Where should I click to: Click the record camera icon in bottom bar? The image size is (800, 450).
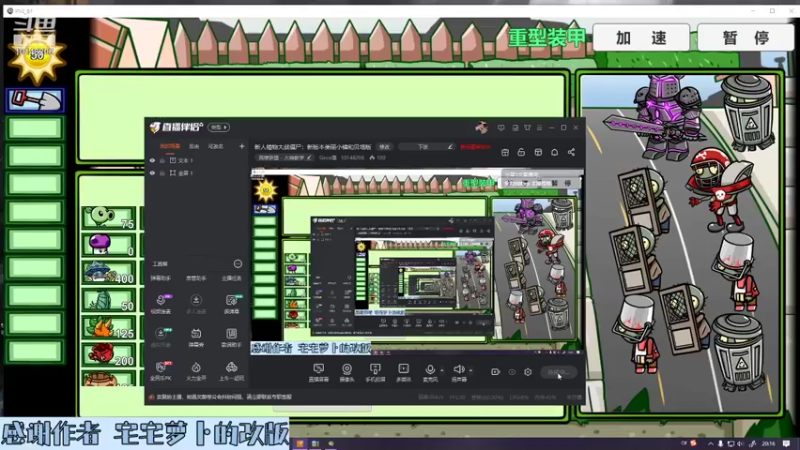click(495, 372)
